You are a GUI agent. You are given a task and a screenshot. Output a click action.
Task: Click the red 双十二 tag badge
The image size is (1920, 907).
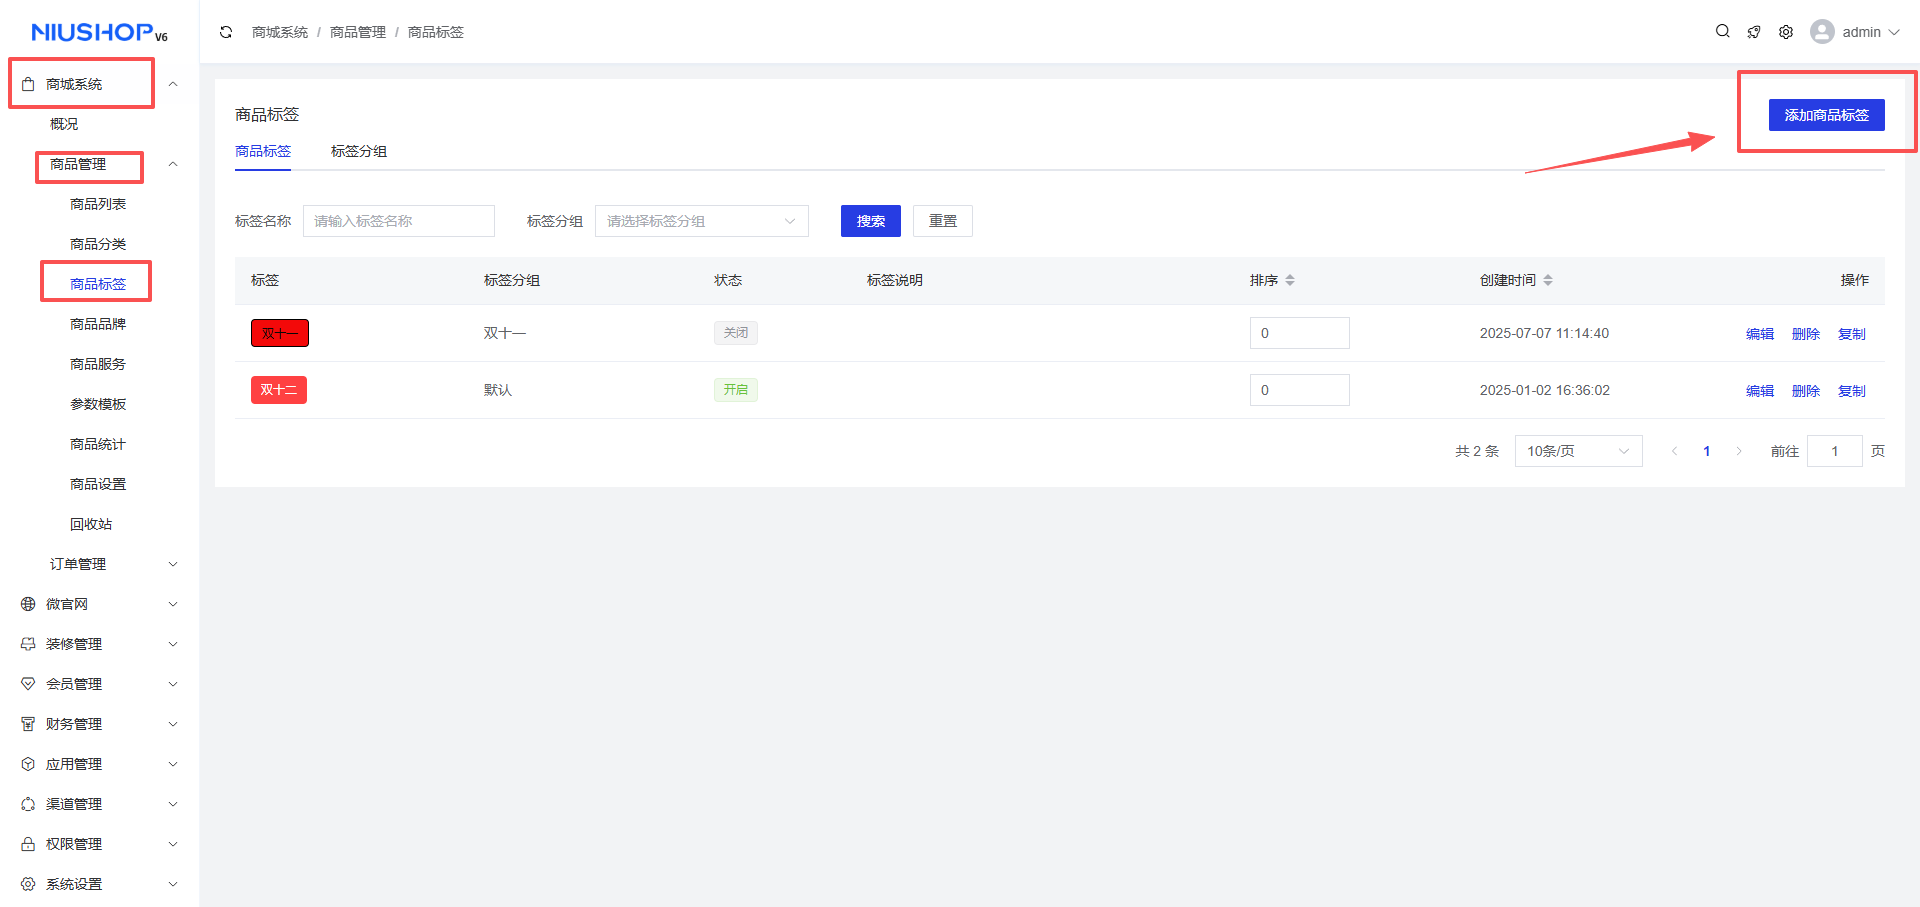tap(279, 390)
